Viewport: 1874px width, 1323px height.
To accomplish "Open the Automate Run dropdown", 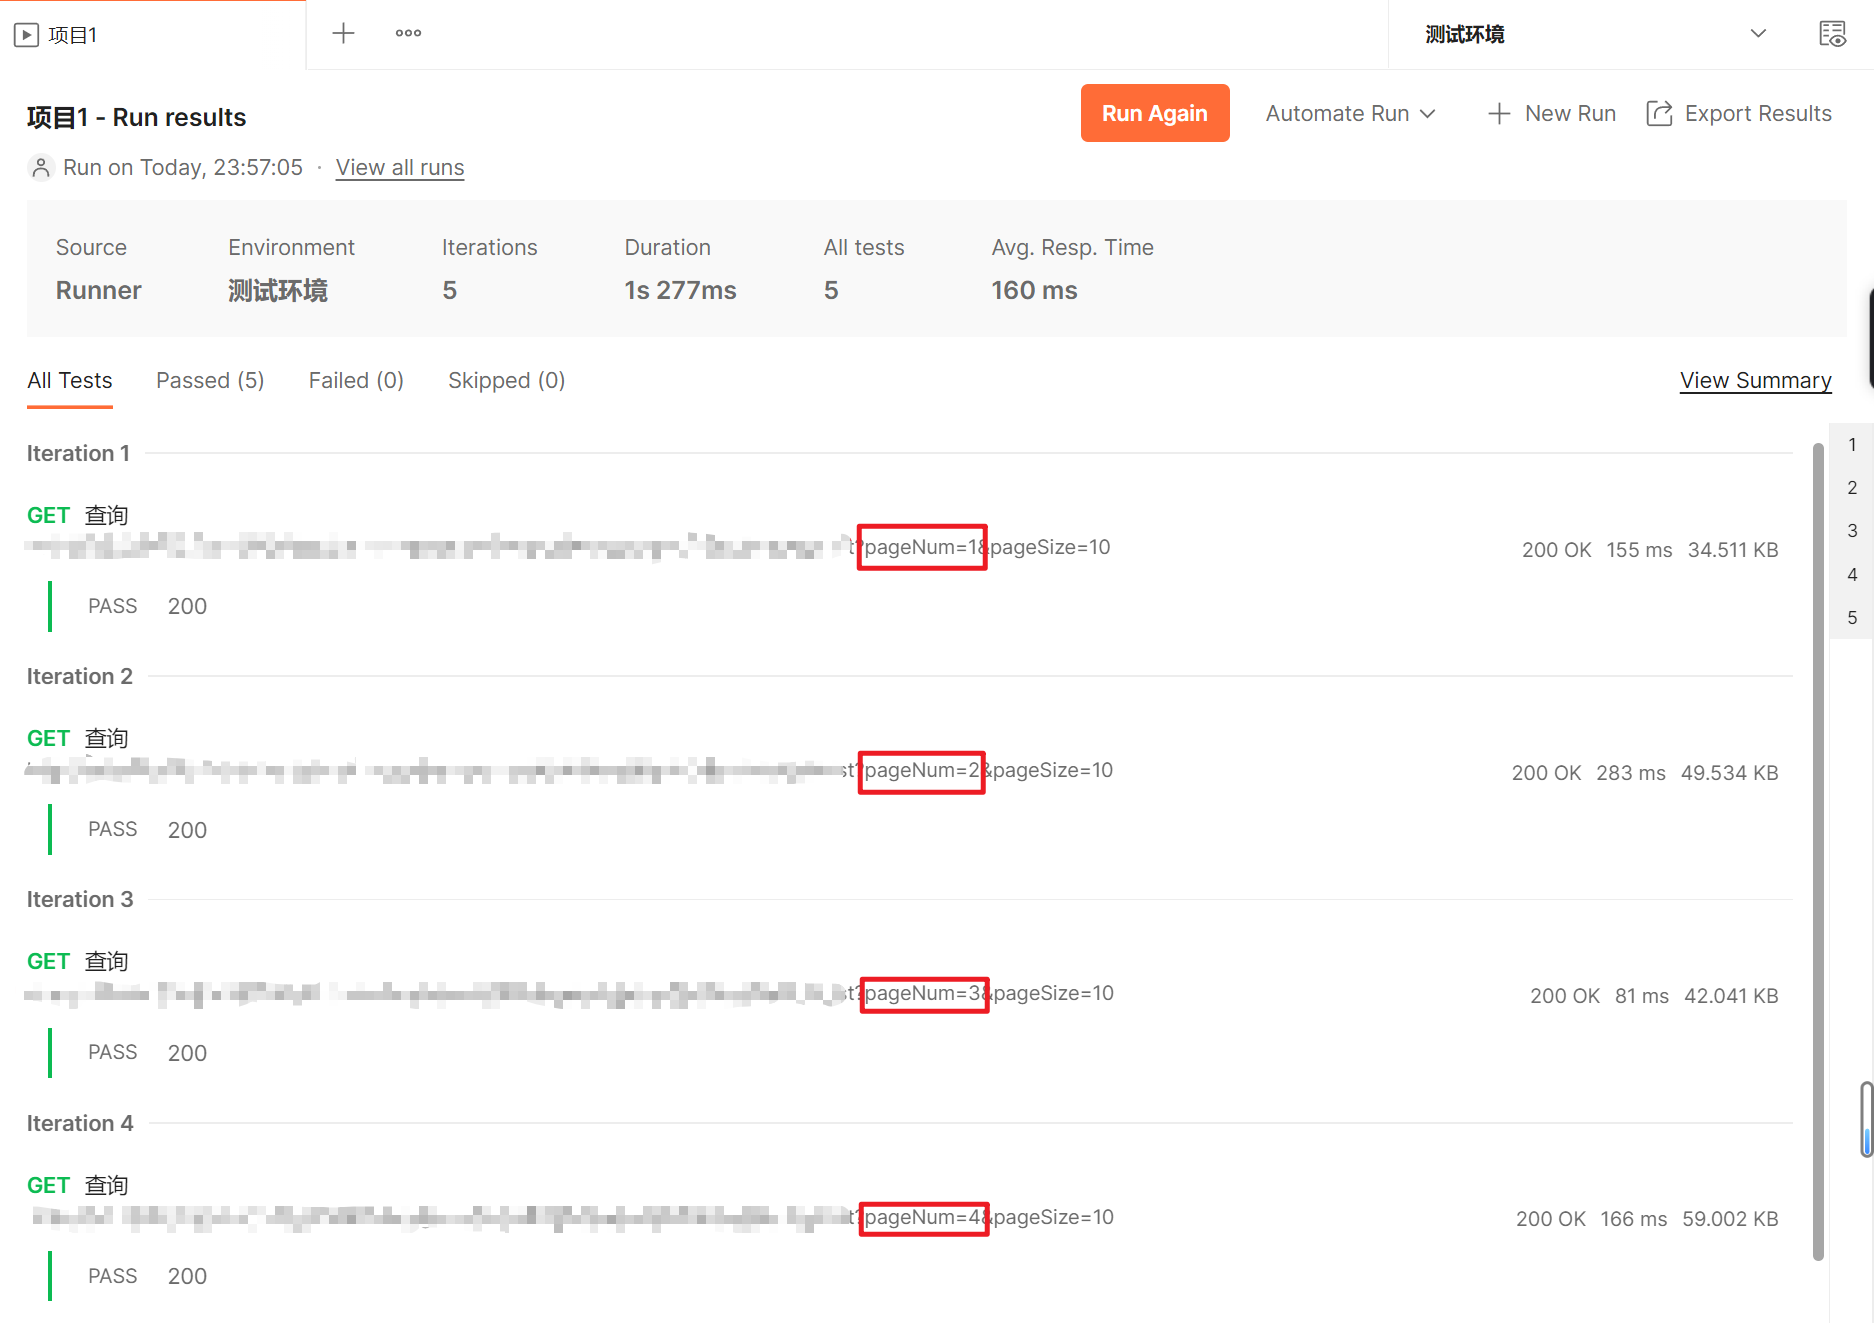I will tap(1350, 114).
